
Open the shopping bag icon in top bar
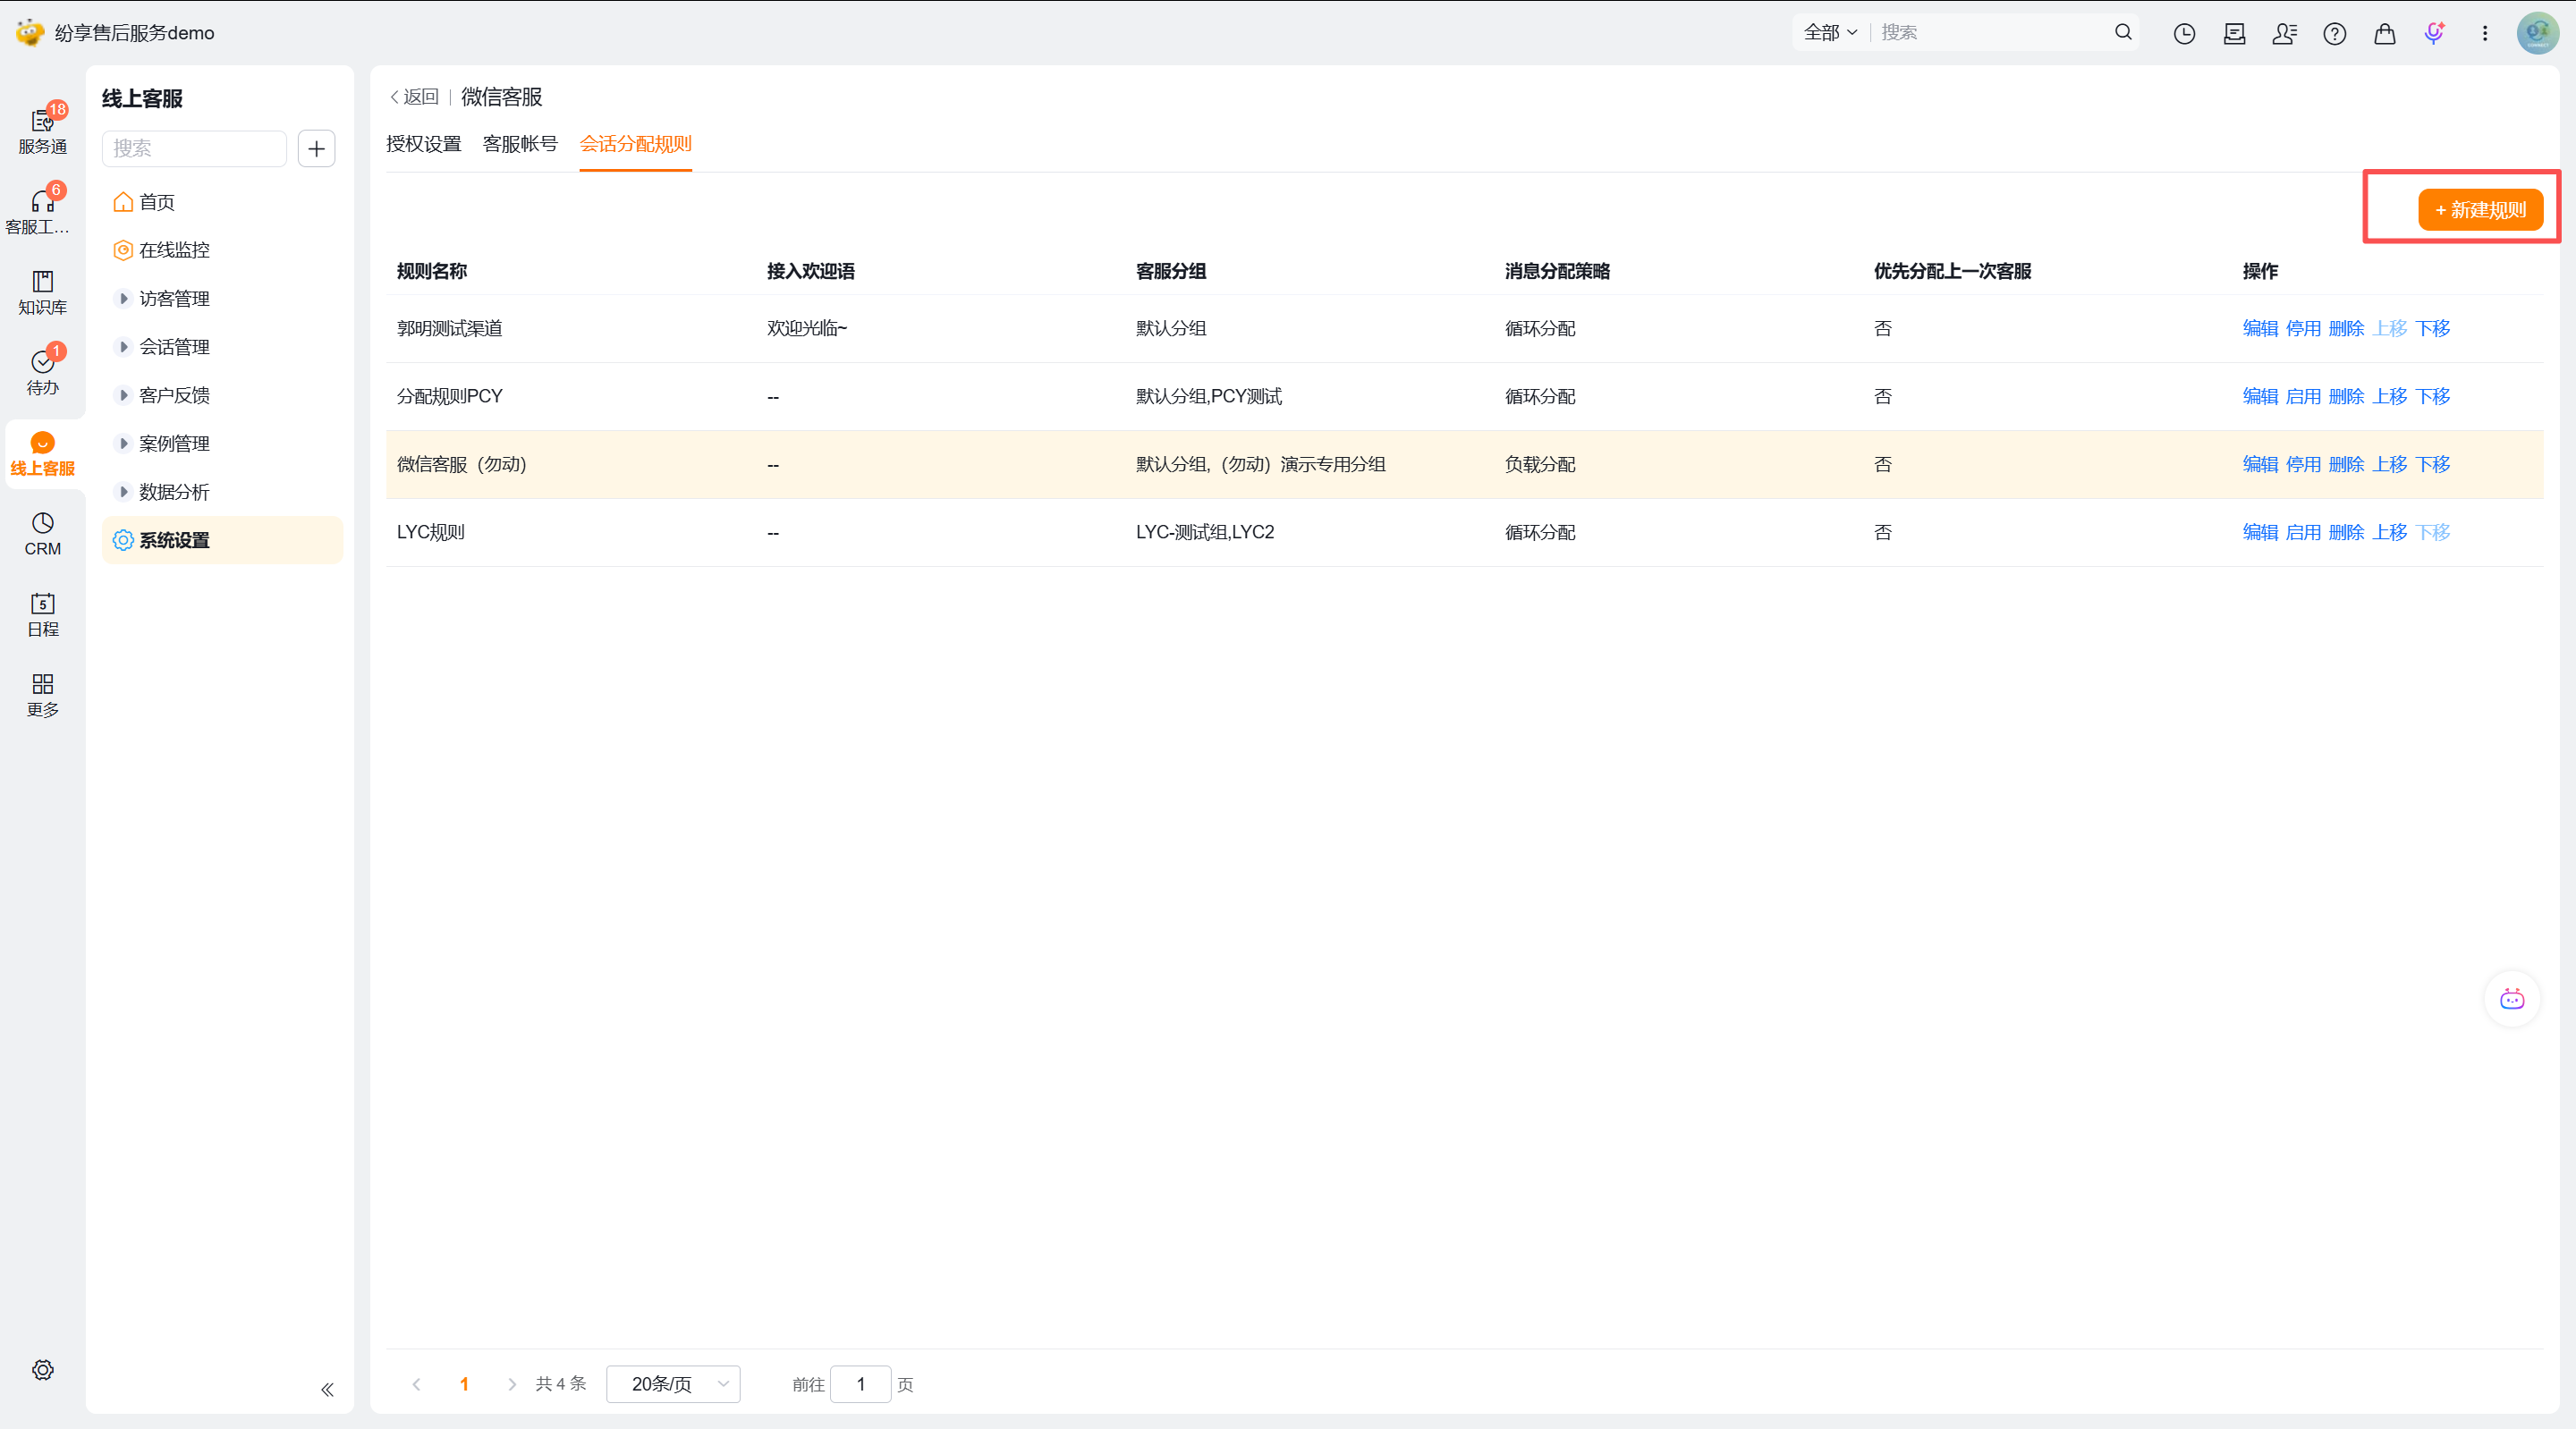pyautogui.click(x=2384, y=33)
